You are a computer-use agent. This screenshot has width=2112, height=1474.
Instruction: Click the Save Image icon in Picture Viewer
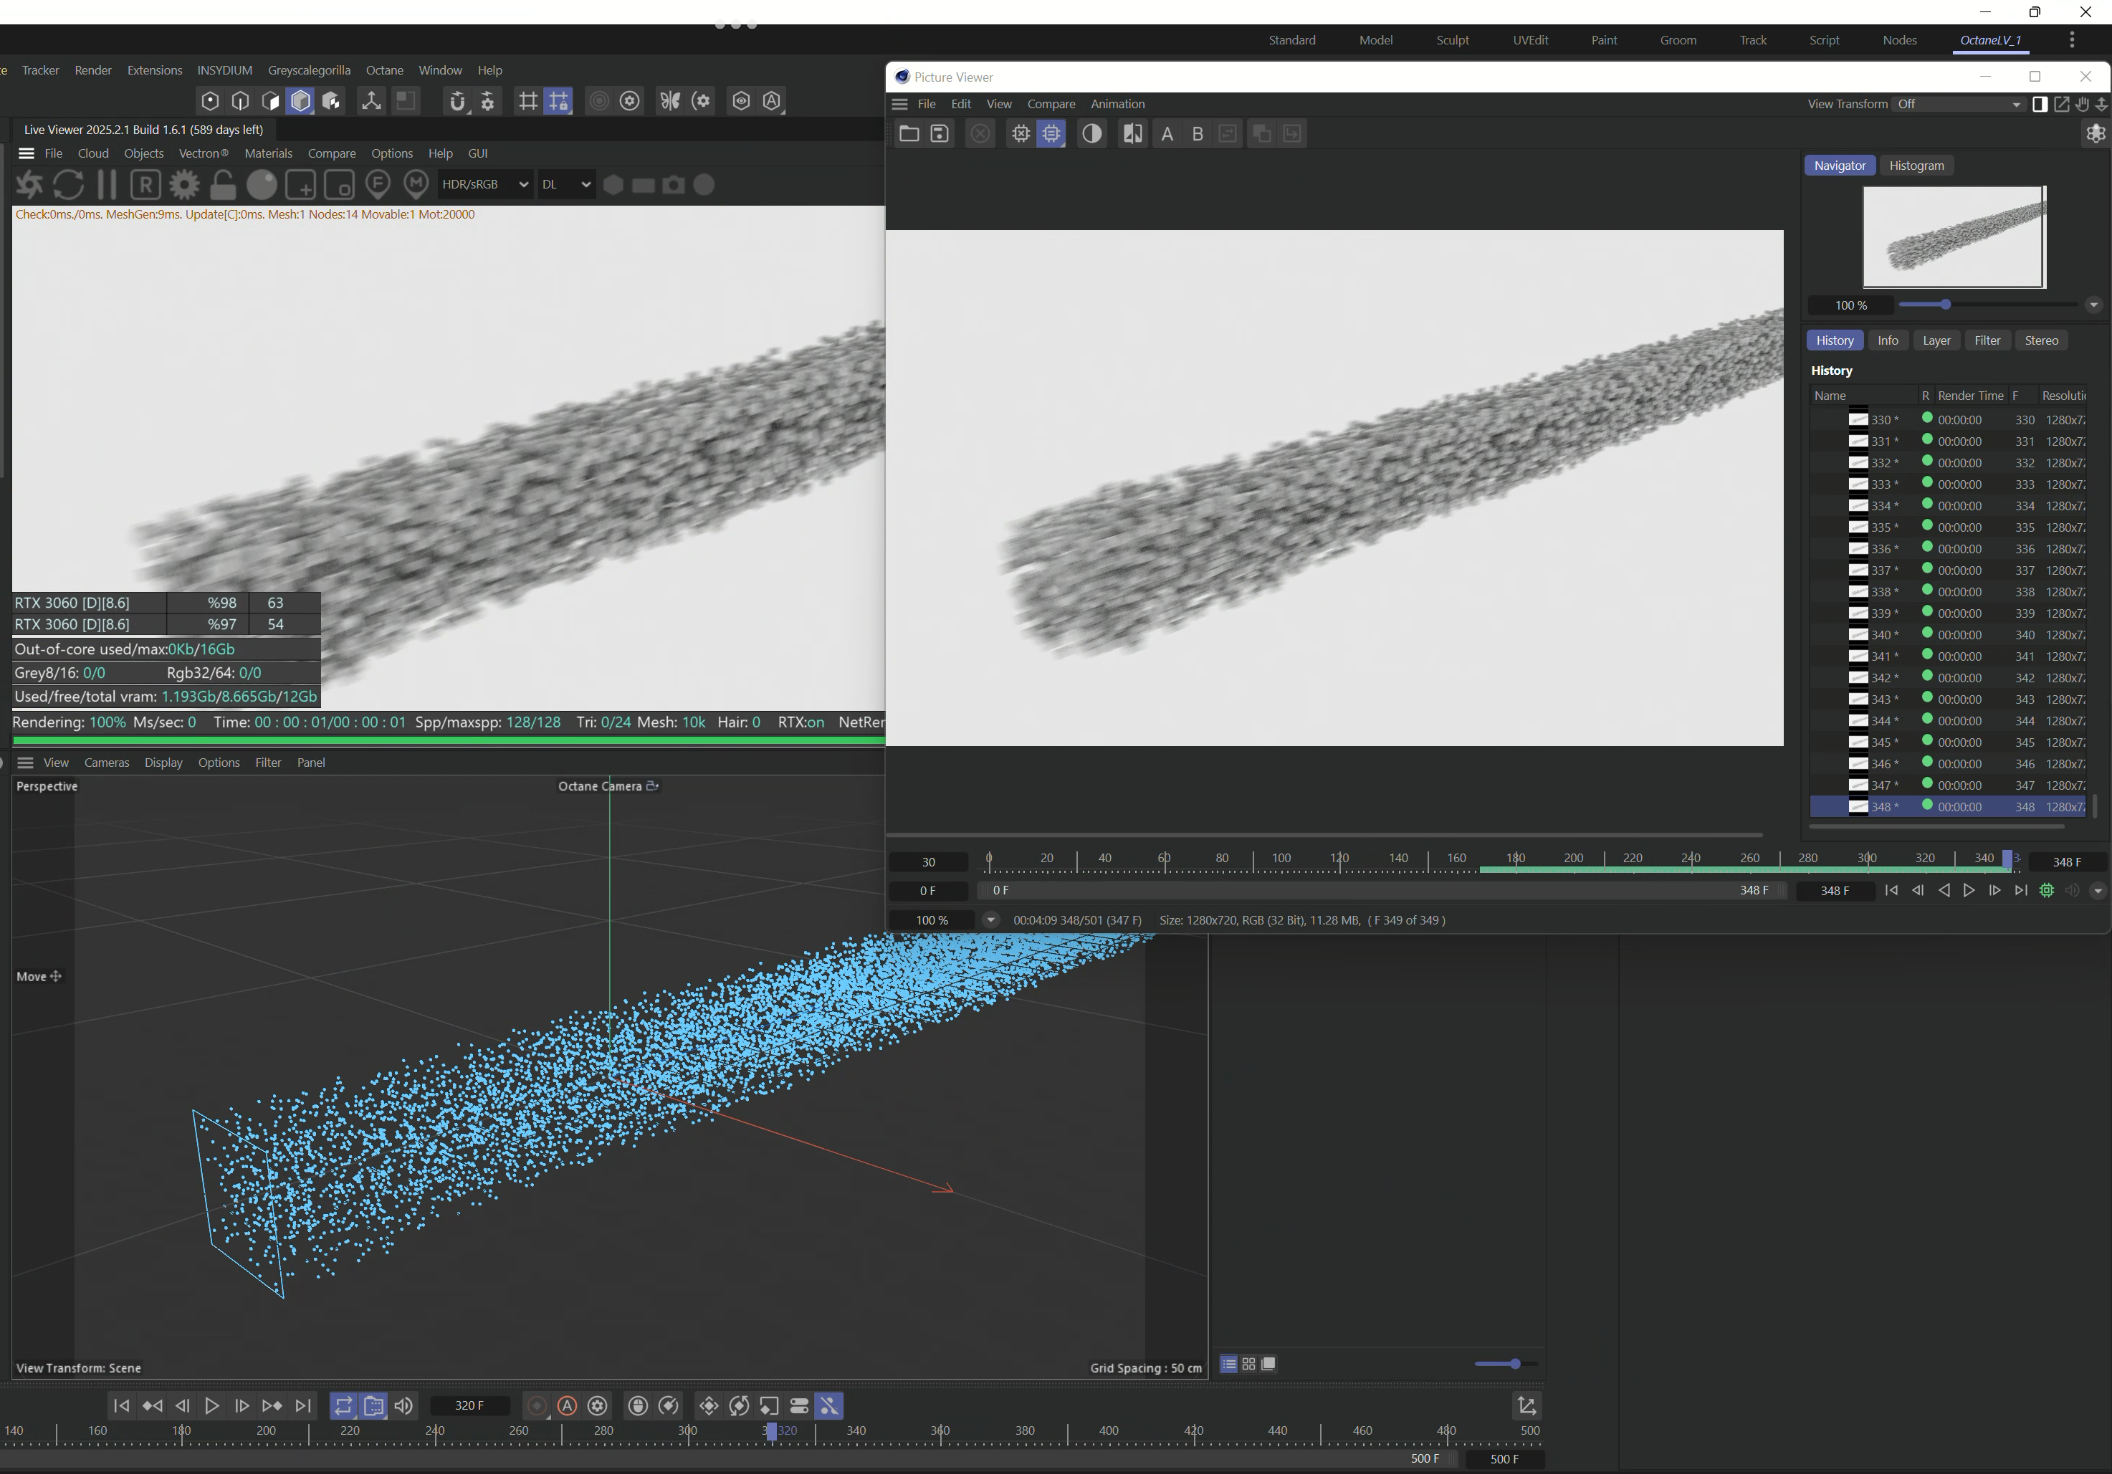click(x=940, y=134)
